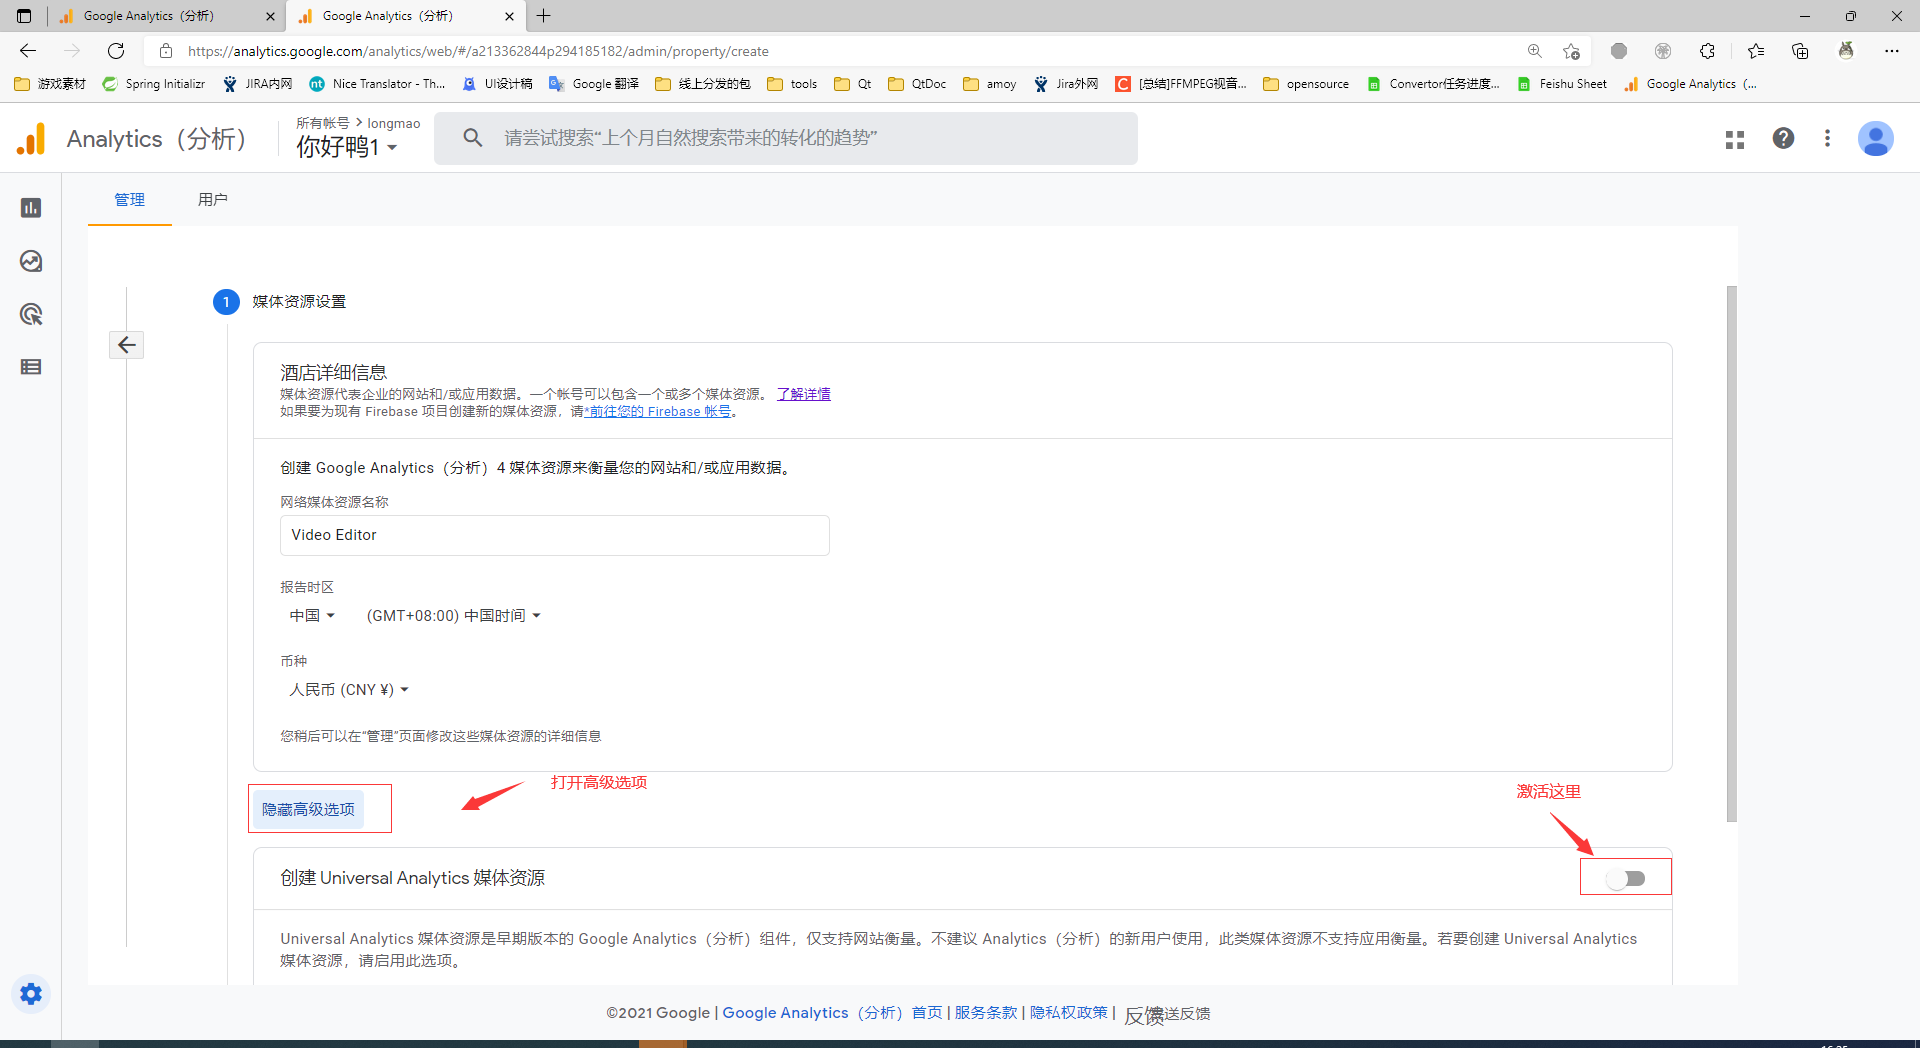The width and height of the screenshot is (1920, 1048).
Task: Open the amoy bookmark folder
Action: coord(990,84)
